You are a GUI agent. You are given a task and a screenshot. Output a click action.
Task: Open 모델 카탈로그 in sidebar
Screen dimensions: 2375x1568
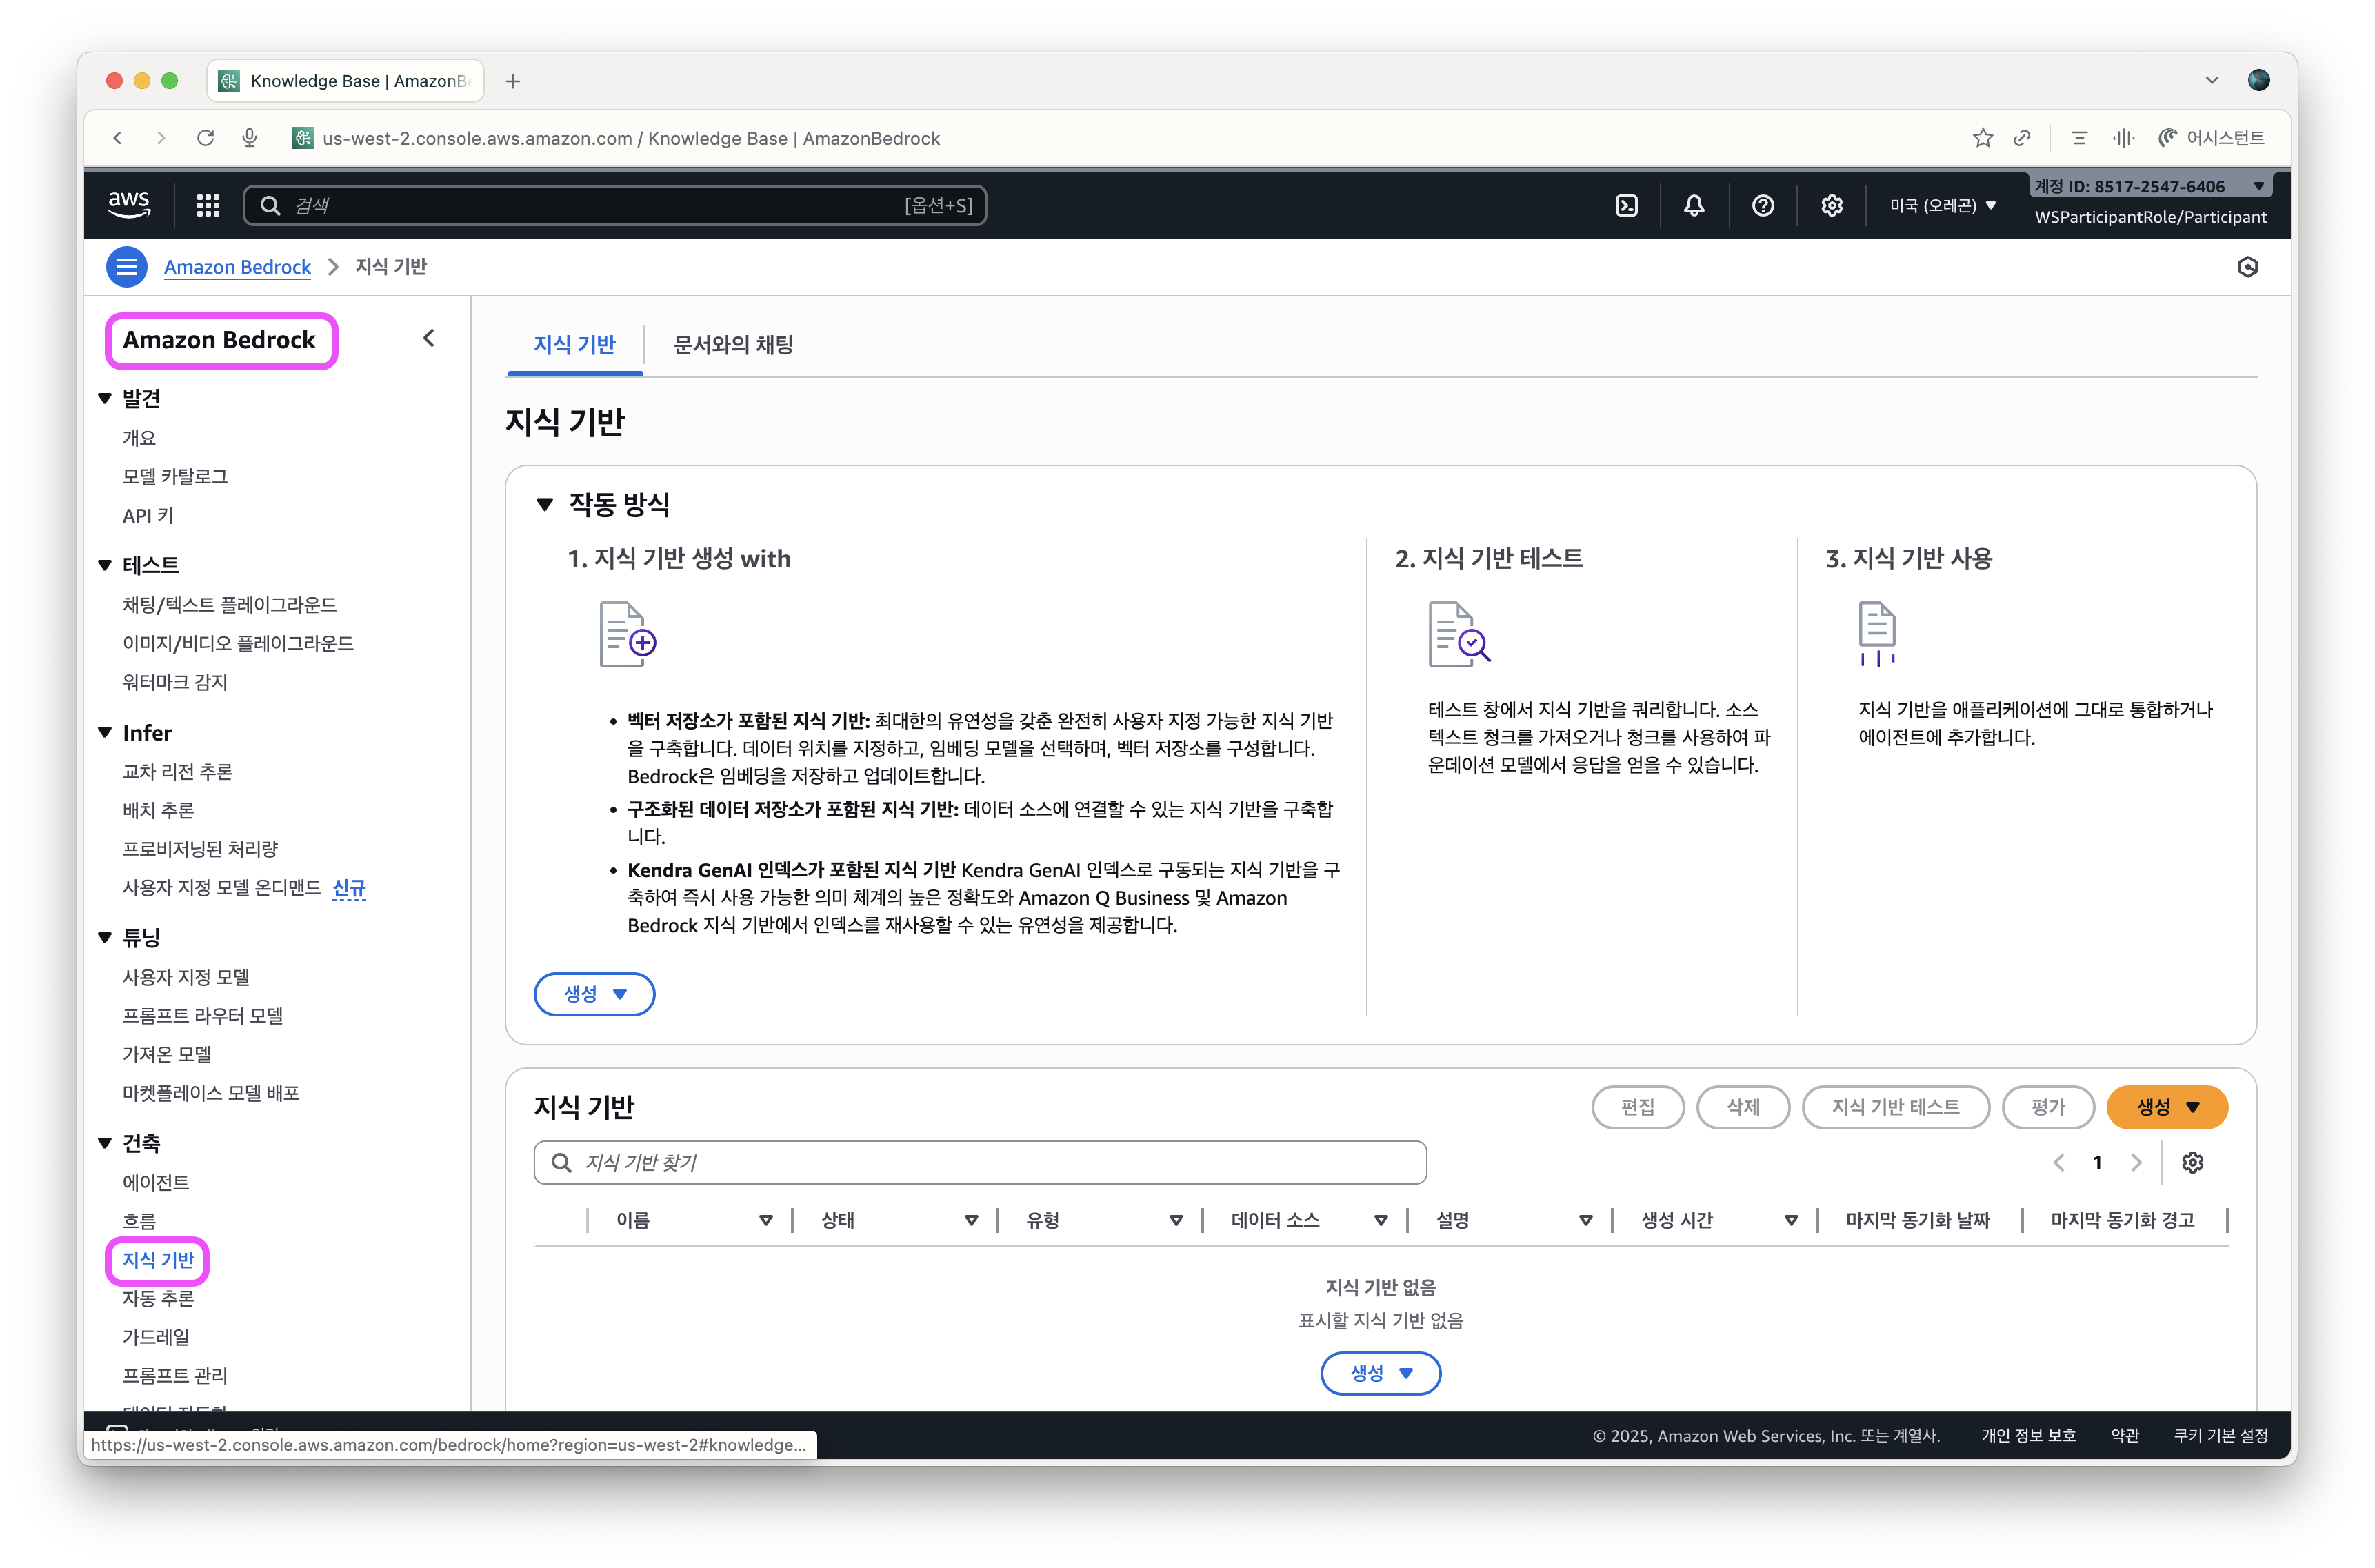pos(175,477)
